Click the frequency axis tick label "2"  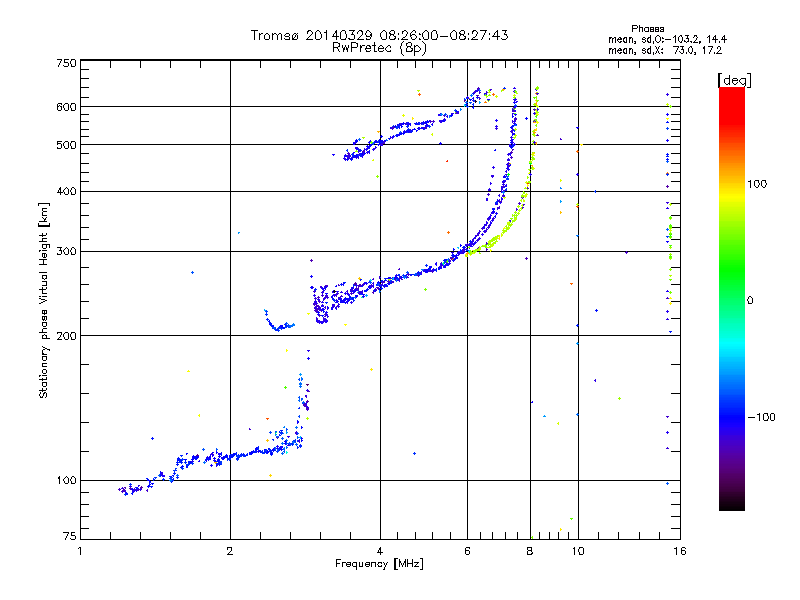pyautogui.click(x=230, y=551)
